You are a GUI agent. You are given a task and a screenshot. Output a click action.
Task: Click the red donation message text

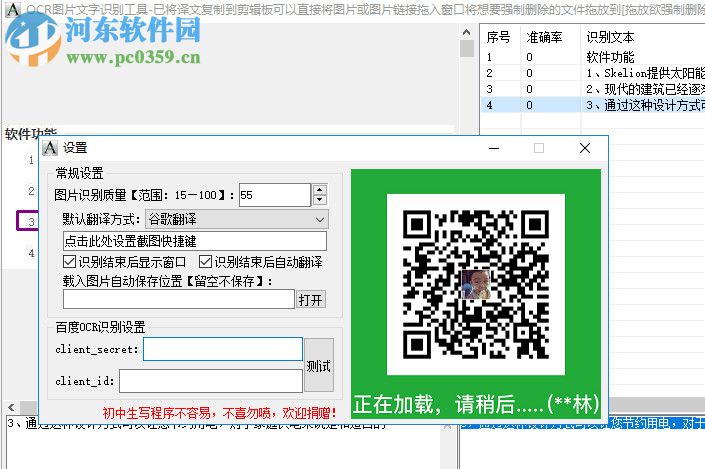tap(219, 412)
